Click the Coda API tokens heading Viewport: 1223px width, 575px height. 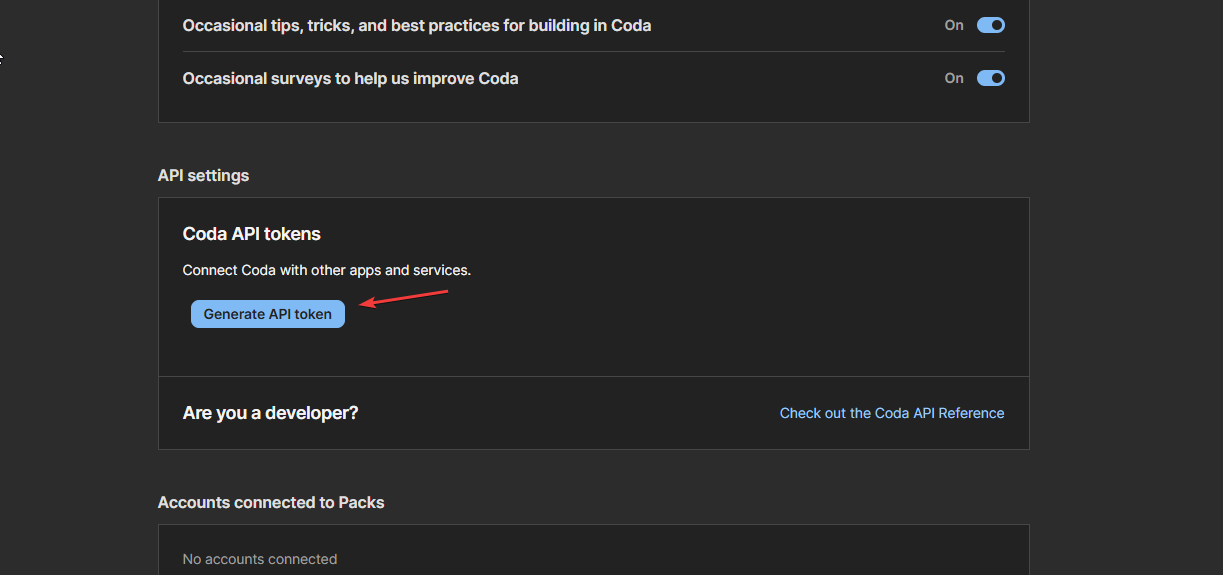coord(251,234)
